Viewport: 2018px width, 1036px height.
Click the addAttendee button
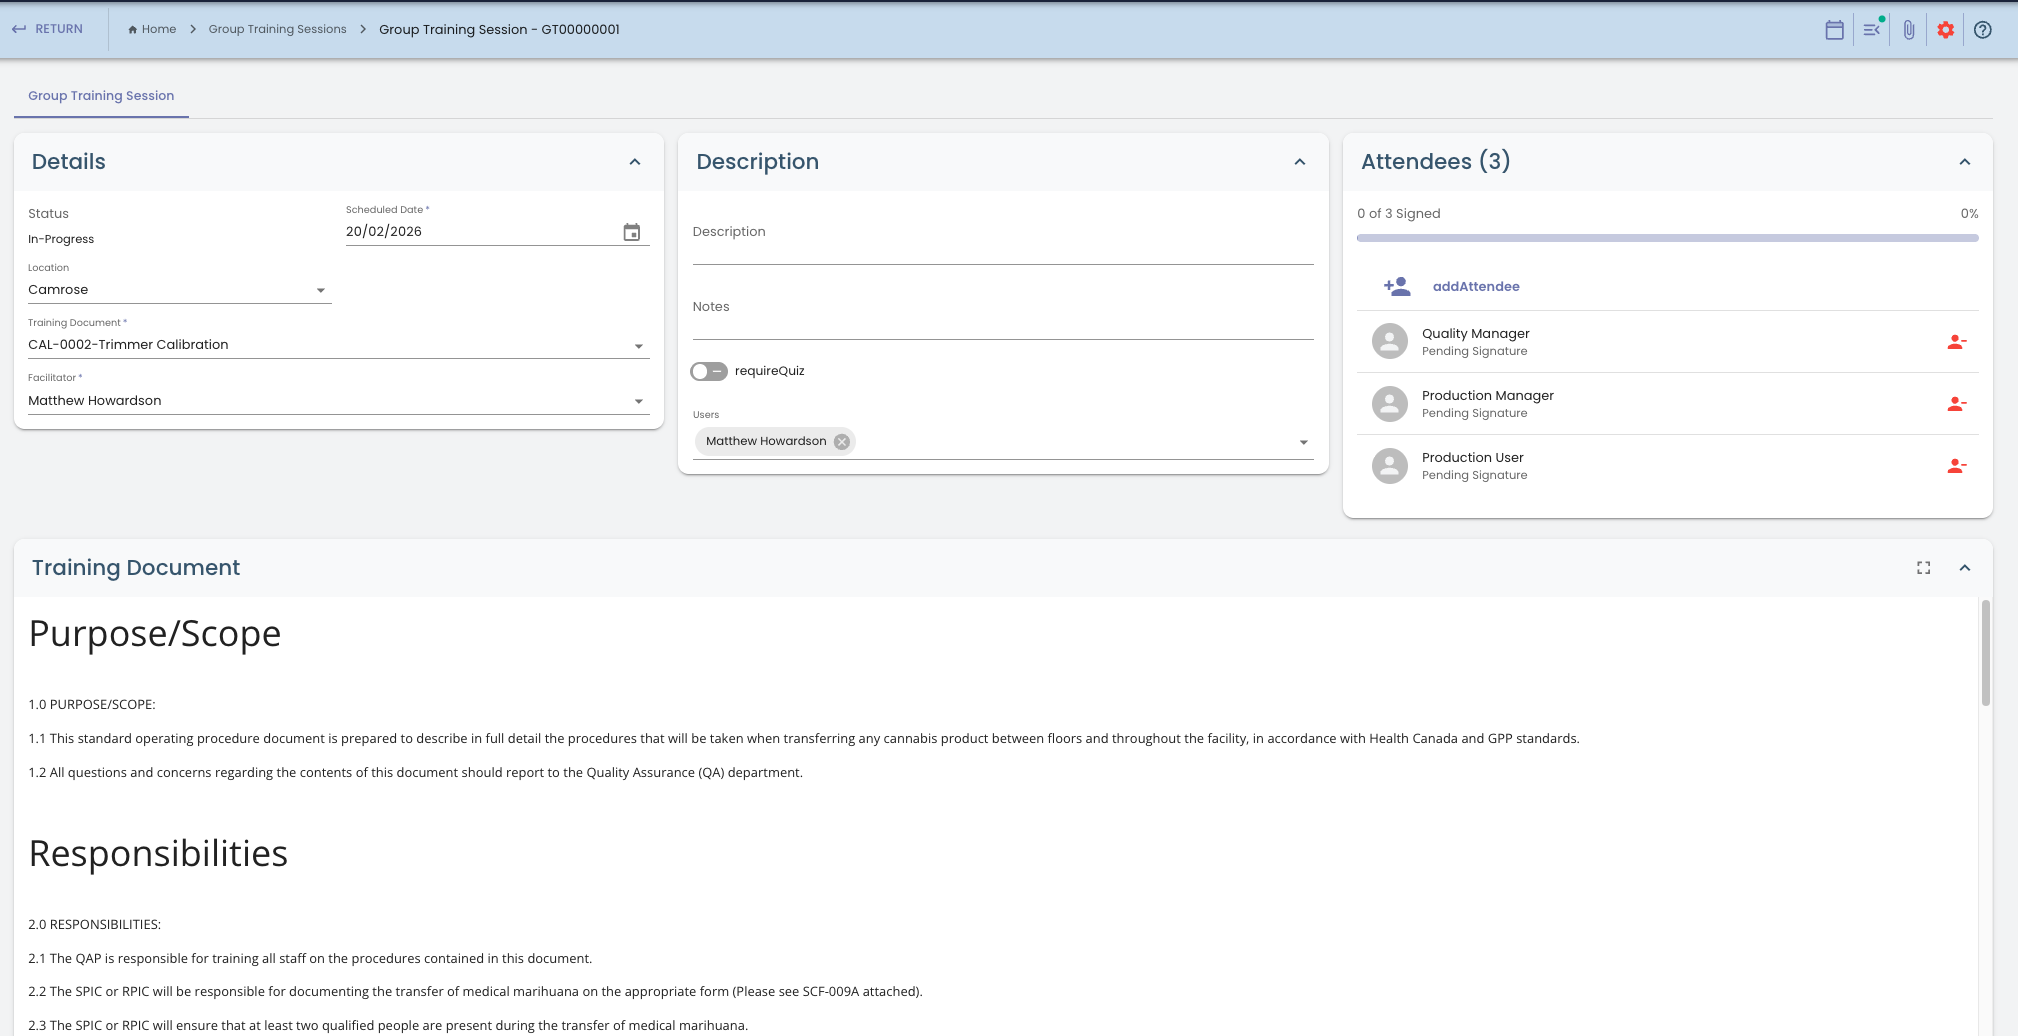(1476, 287)
